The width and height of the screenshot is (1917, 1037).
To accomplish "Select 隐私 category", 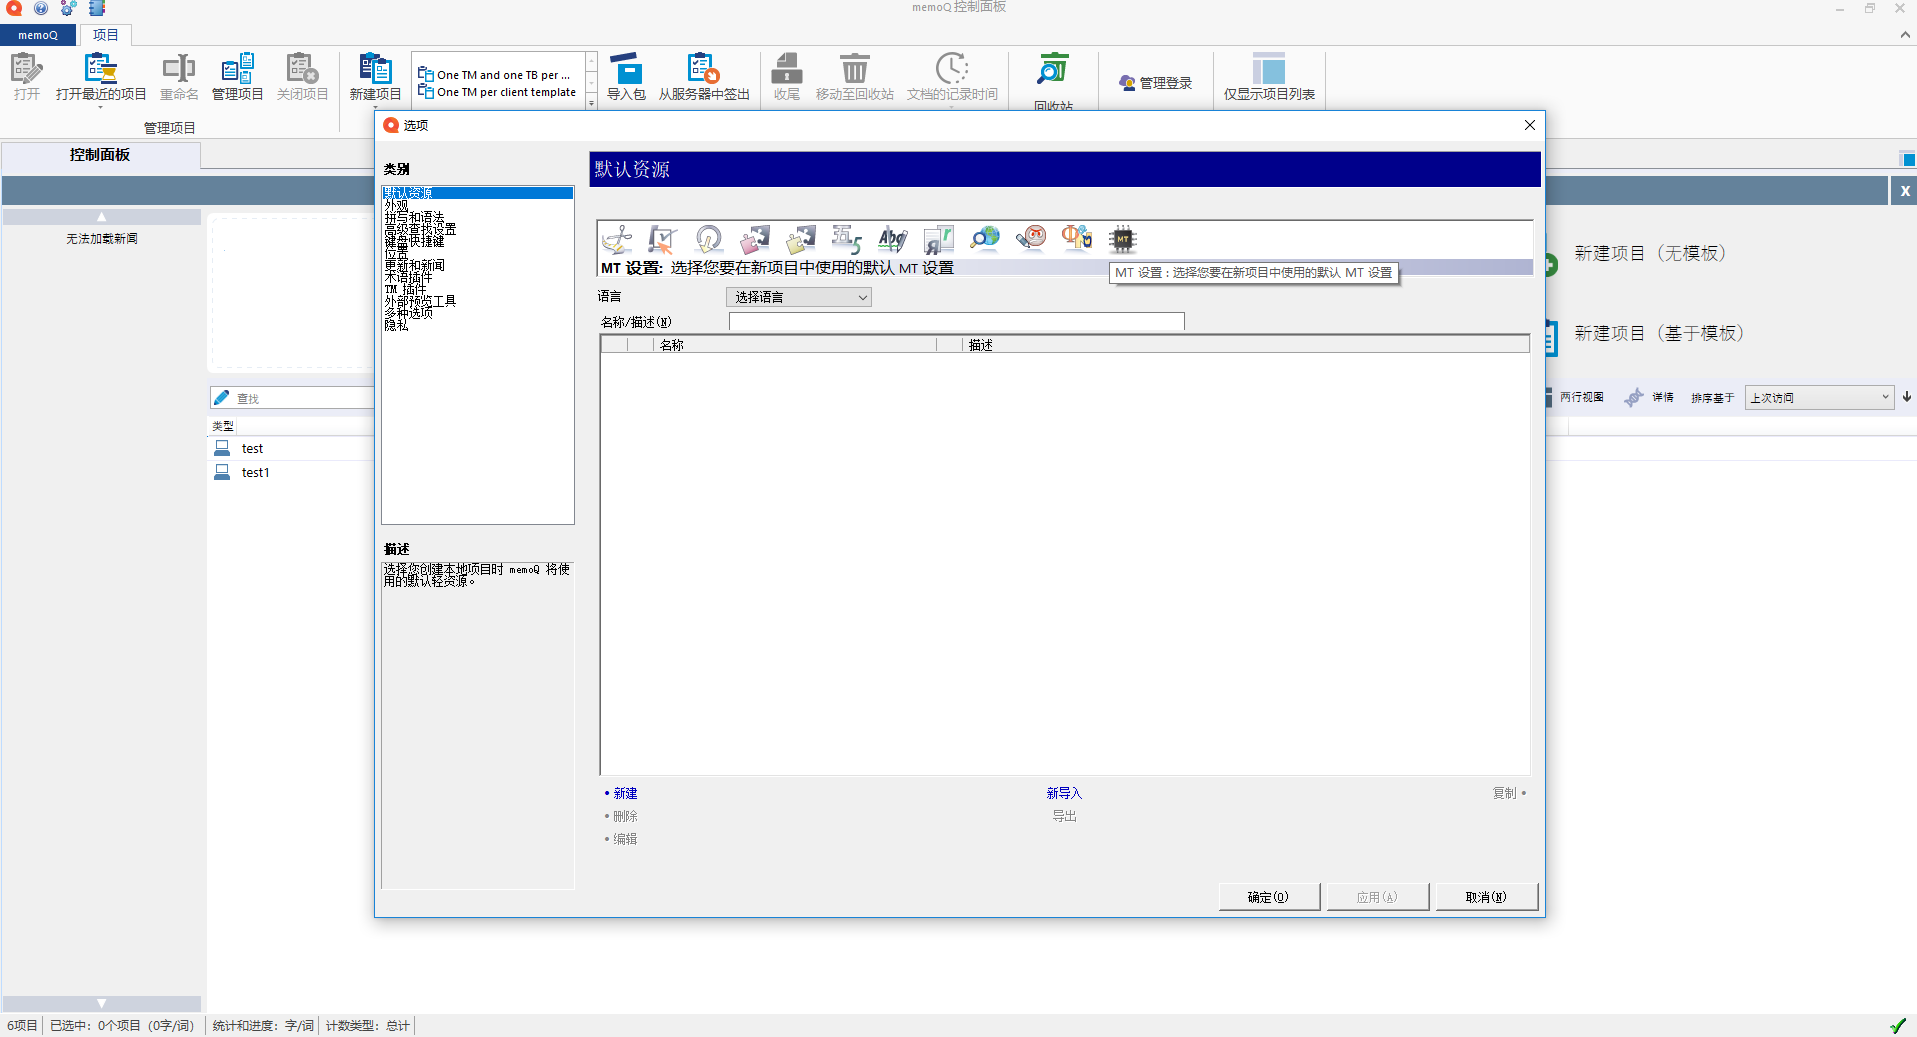I will click(x=396, y=325).
